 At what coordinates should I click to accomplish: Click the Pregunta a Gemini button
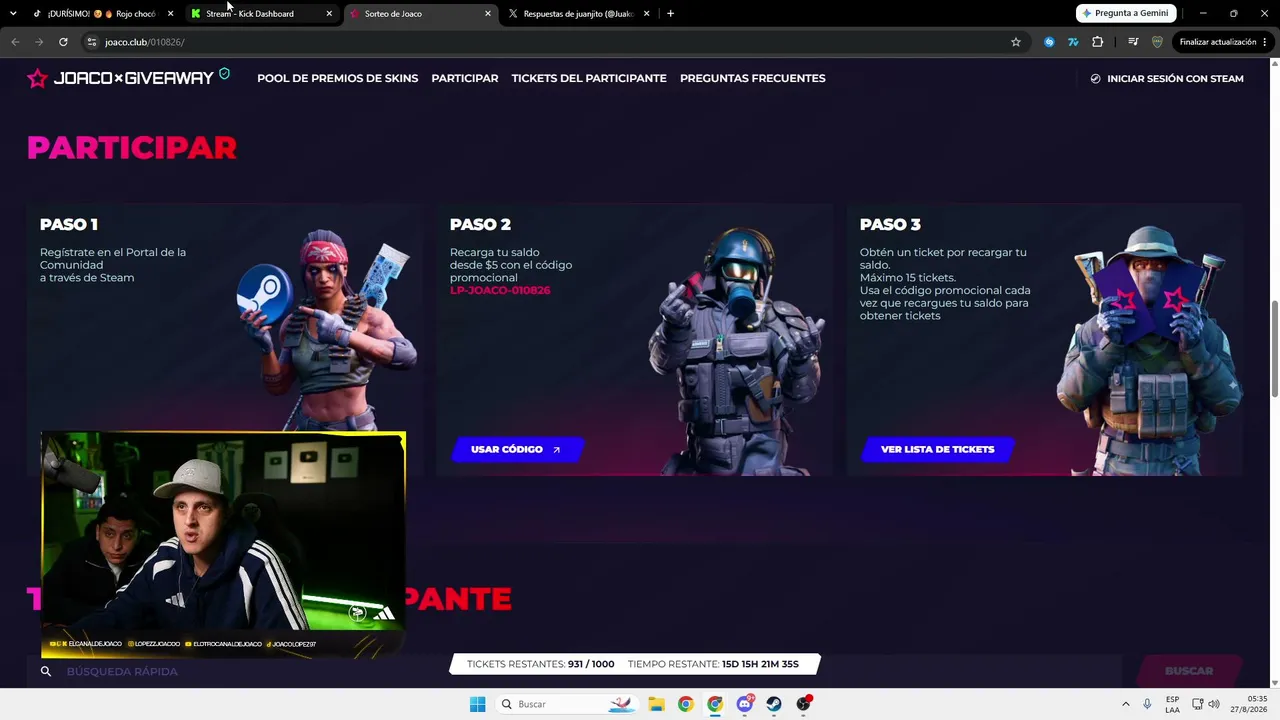pyautogui.click(x=1127, y=13)
